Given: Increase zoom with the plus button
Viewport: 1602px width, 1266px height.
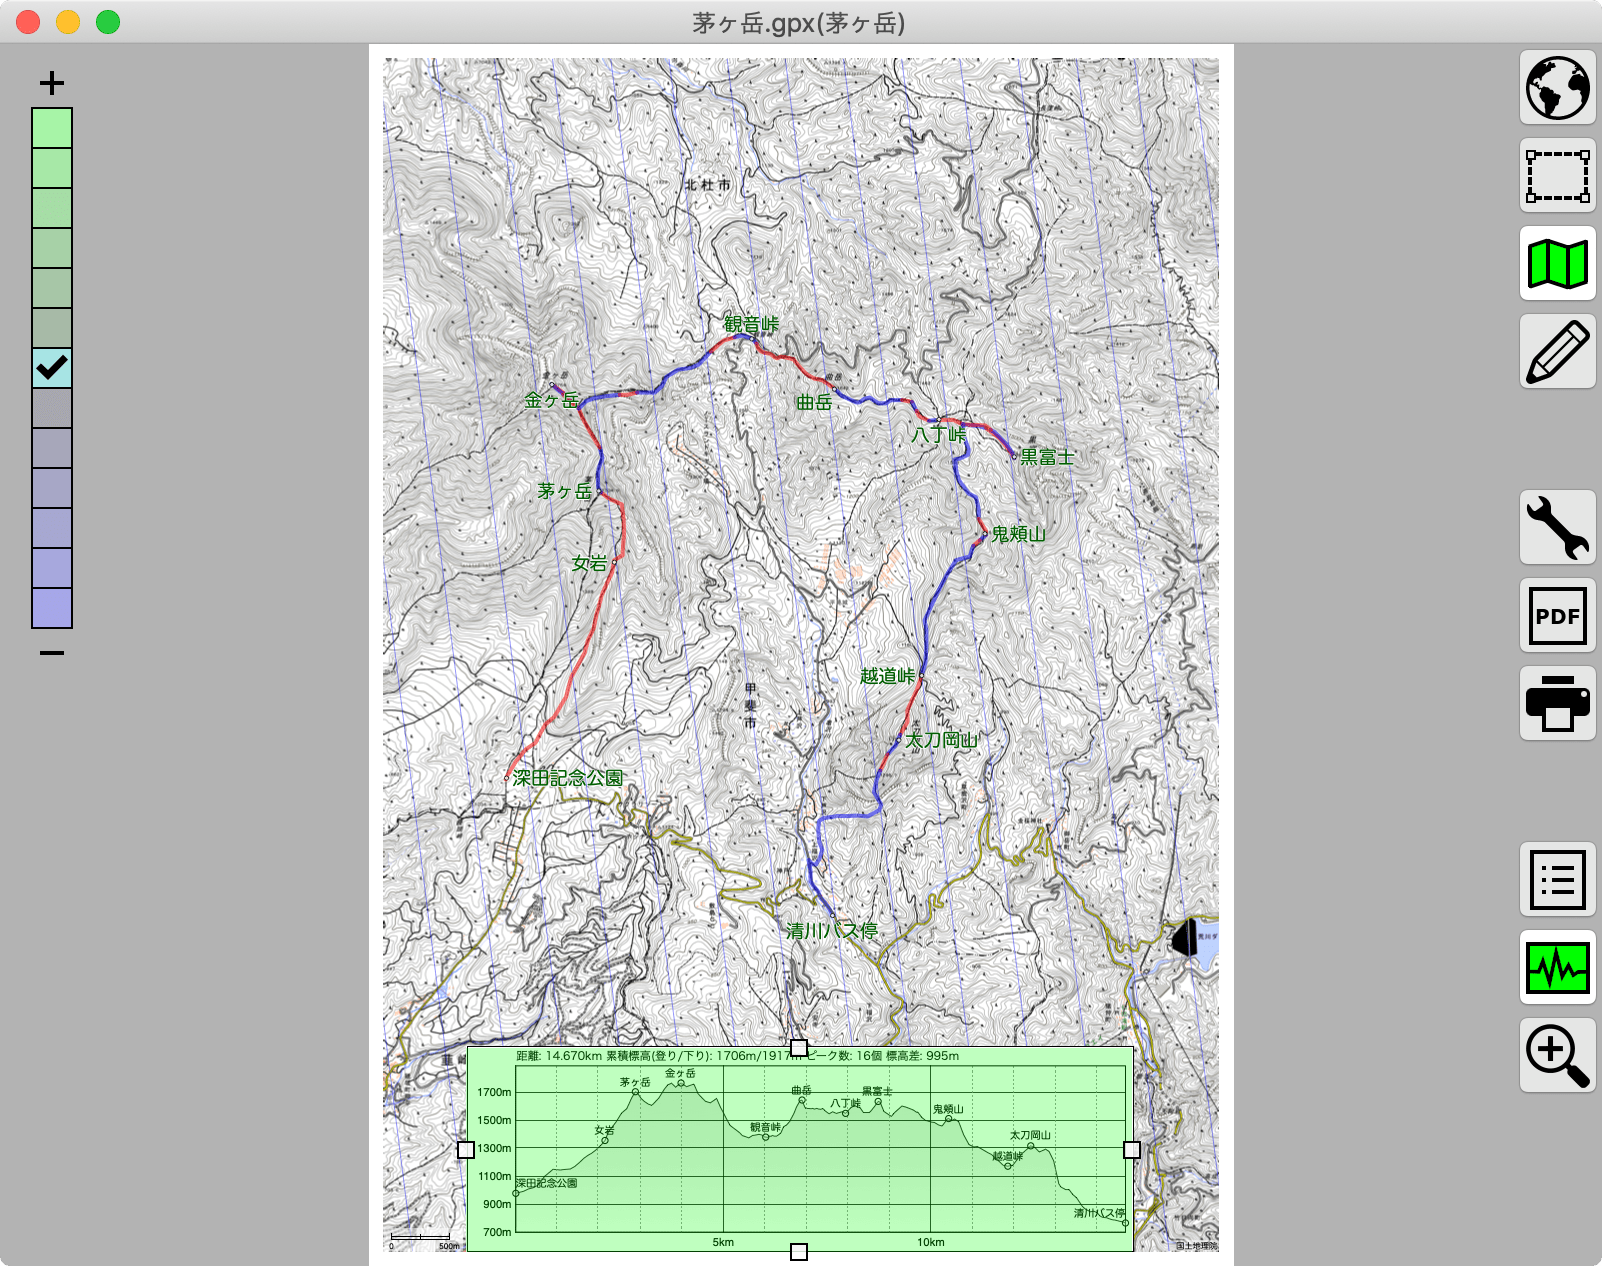Looking at the screenshot, I should point(52,83).
